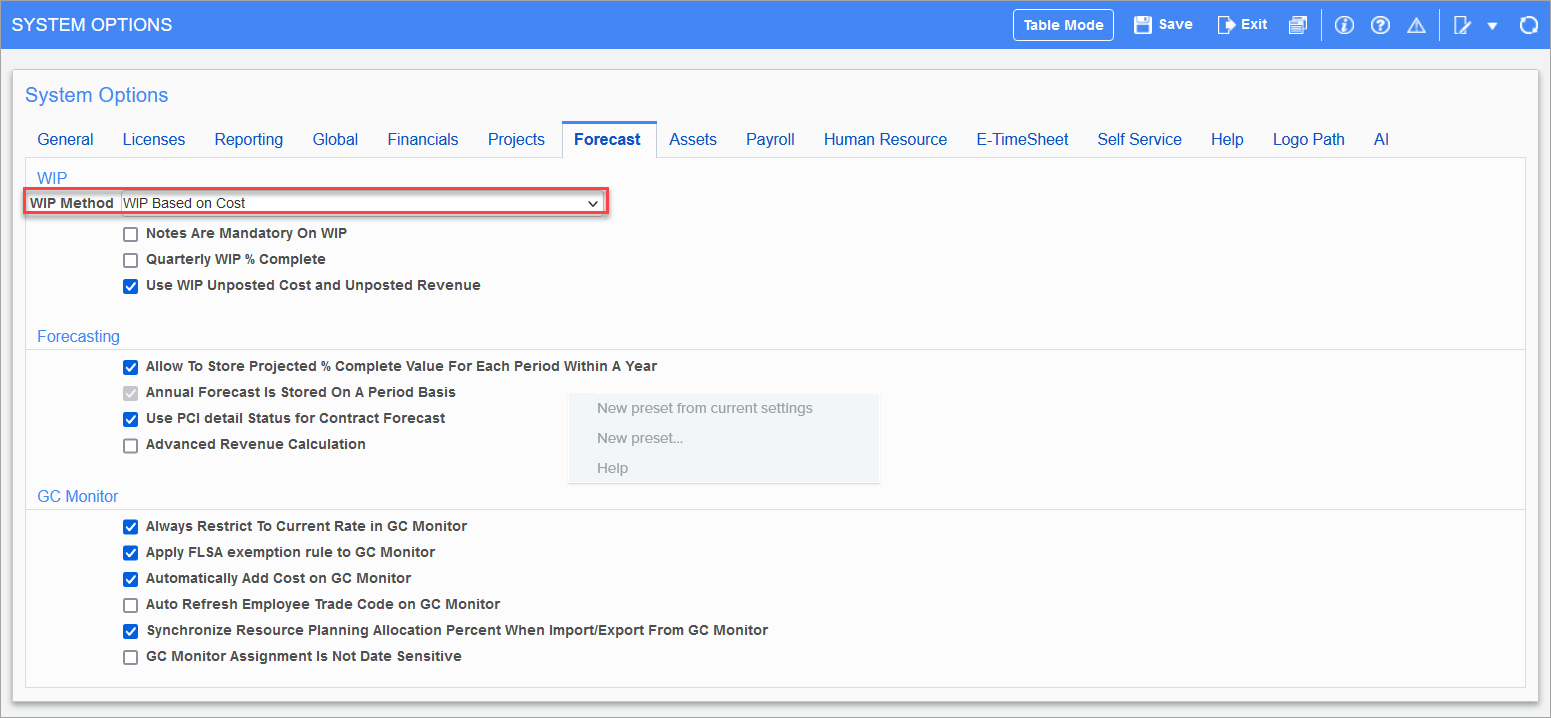
Task: Click the edit page pencil icon
Action: pyautogui.click(x=1462, y=25)
